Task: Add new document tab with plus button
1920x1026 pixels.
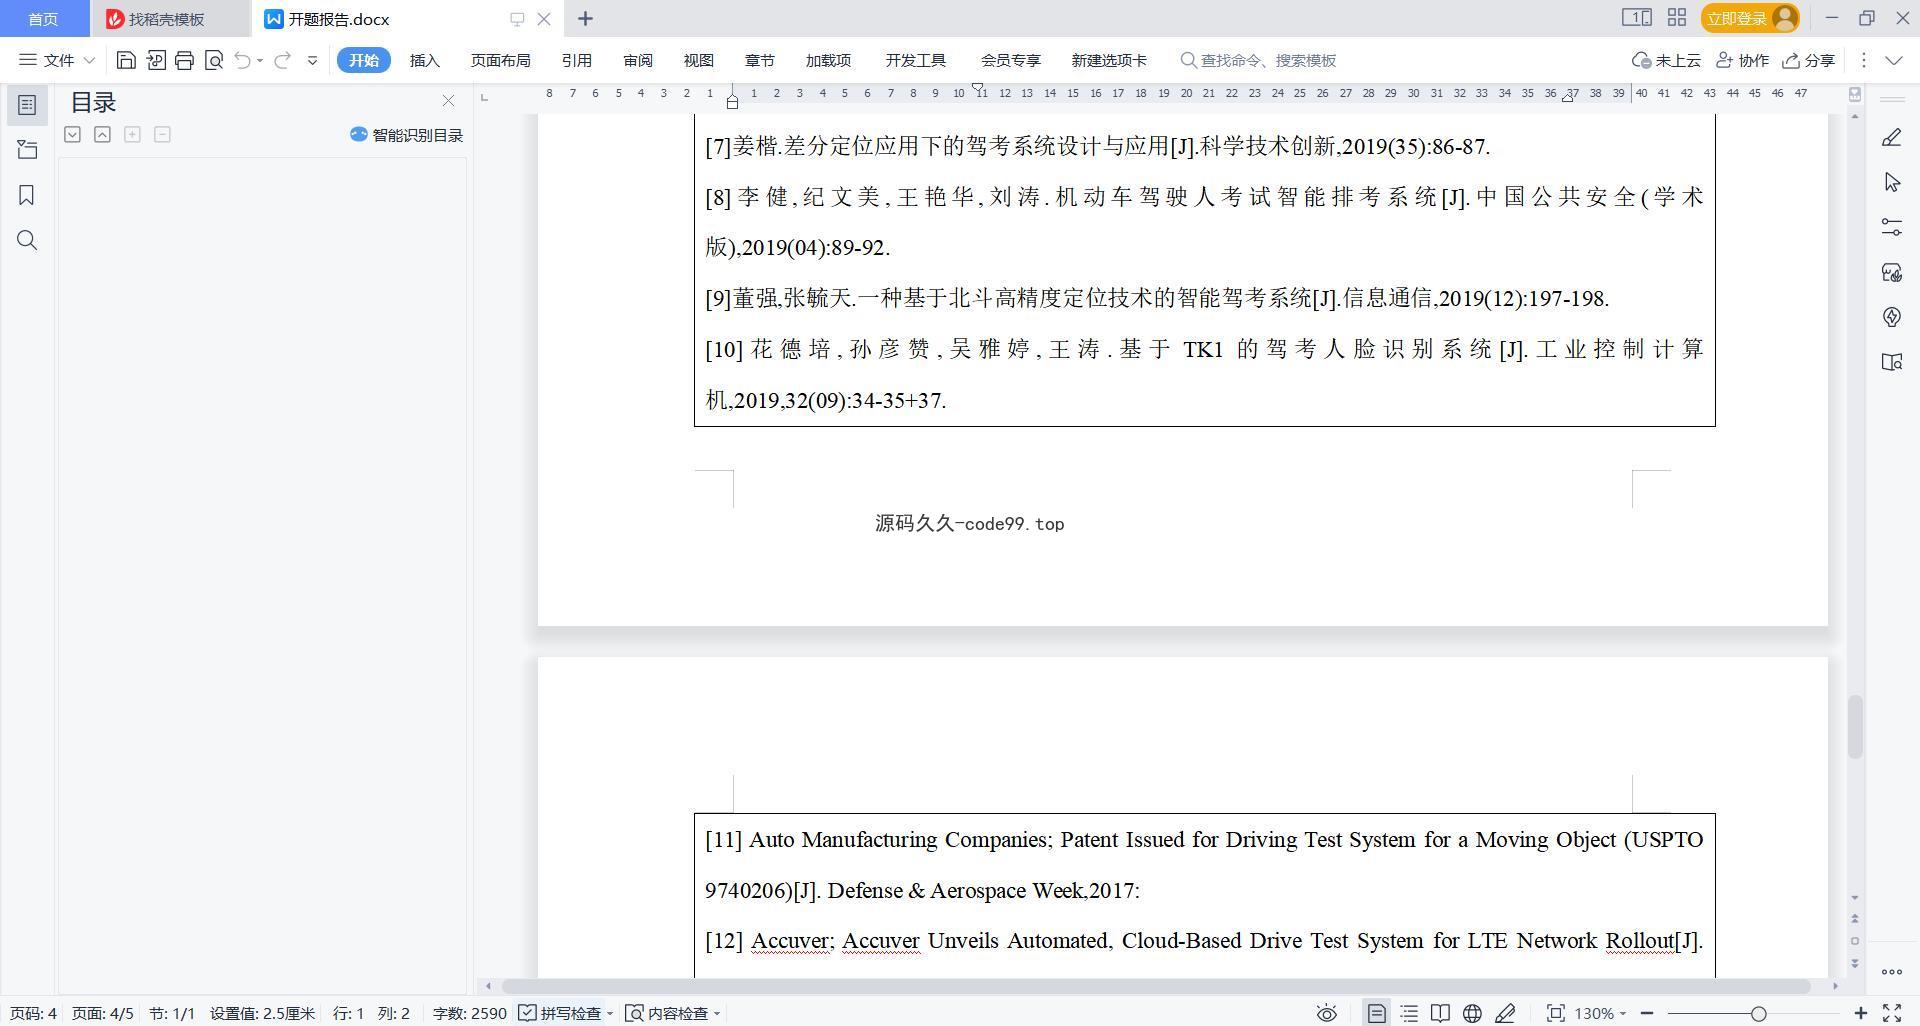Action: pos(585,18)
